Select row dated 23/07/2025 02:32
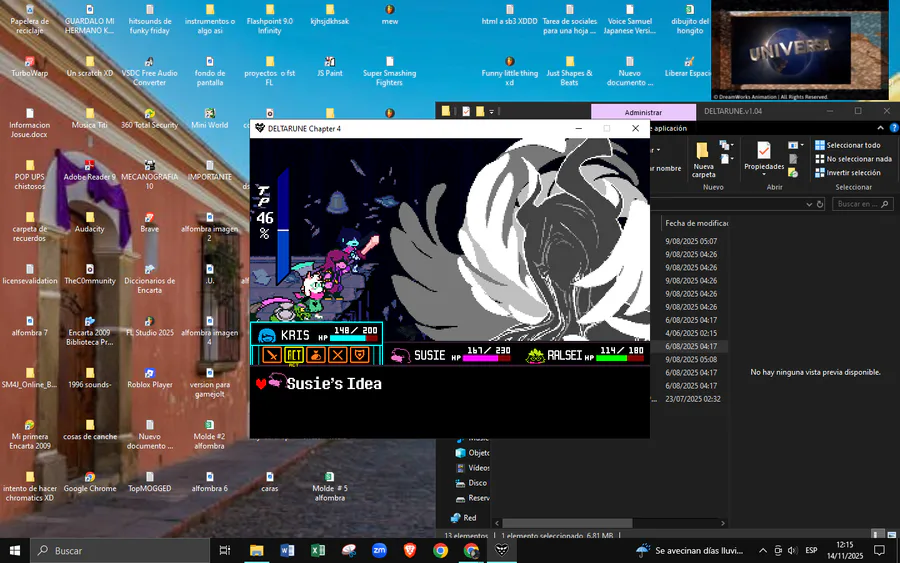This screenshot has width=900, height=563. [x=692, y=399]
